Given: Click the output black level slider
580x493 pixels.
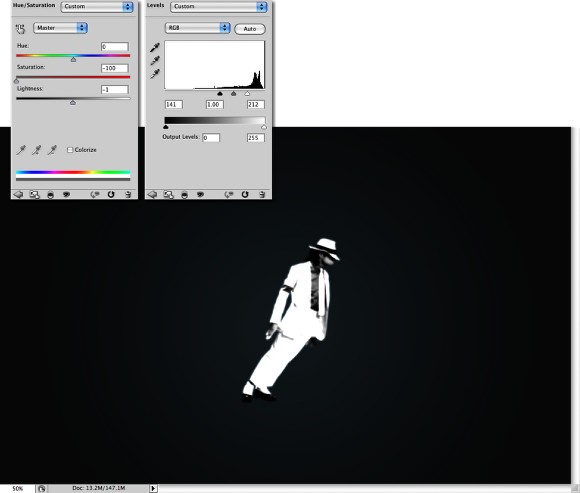Looking at the screenshot, I should click(x=166, y=127).
